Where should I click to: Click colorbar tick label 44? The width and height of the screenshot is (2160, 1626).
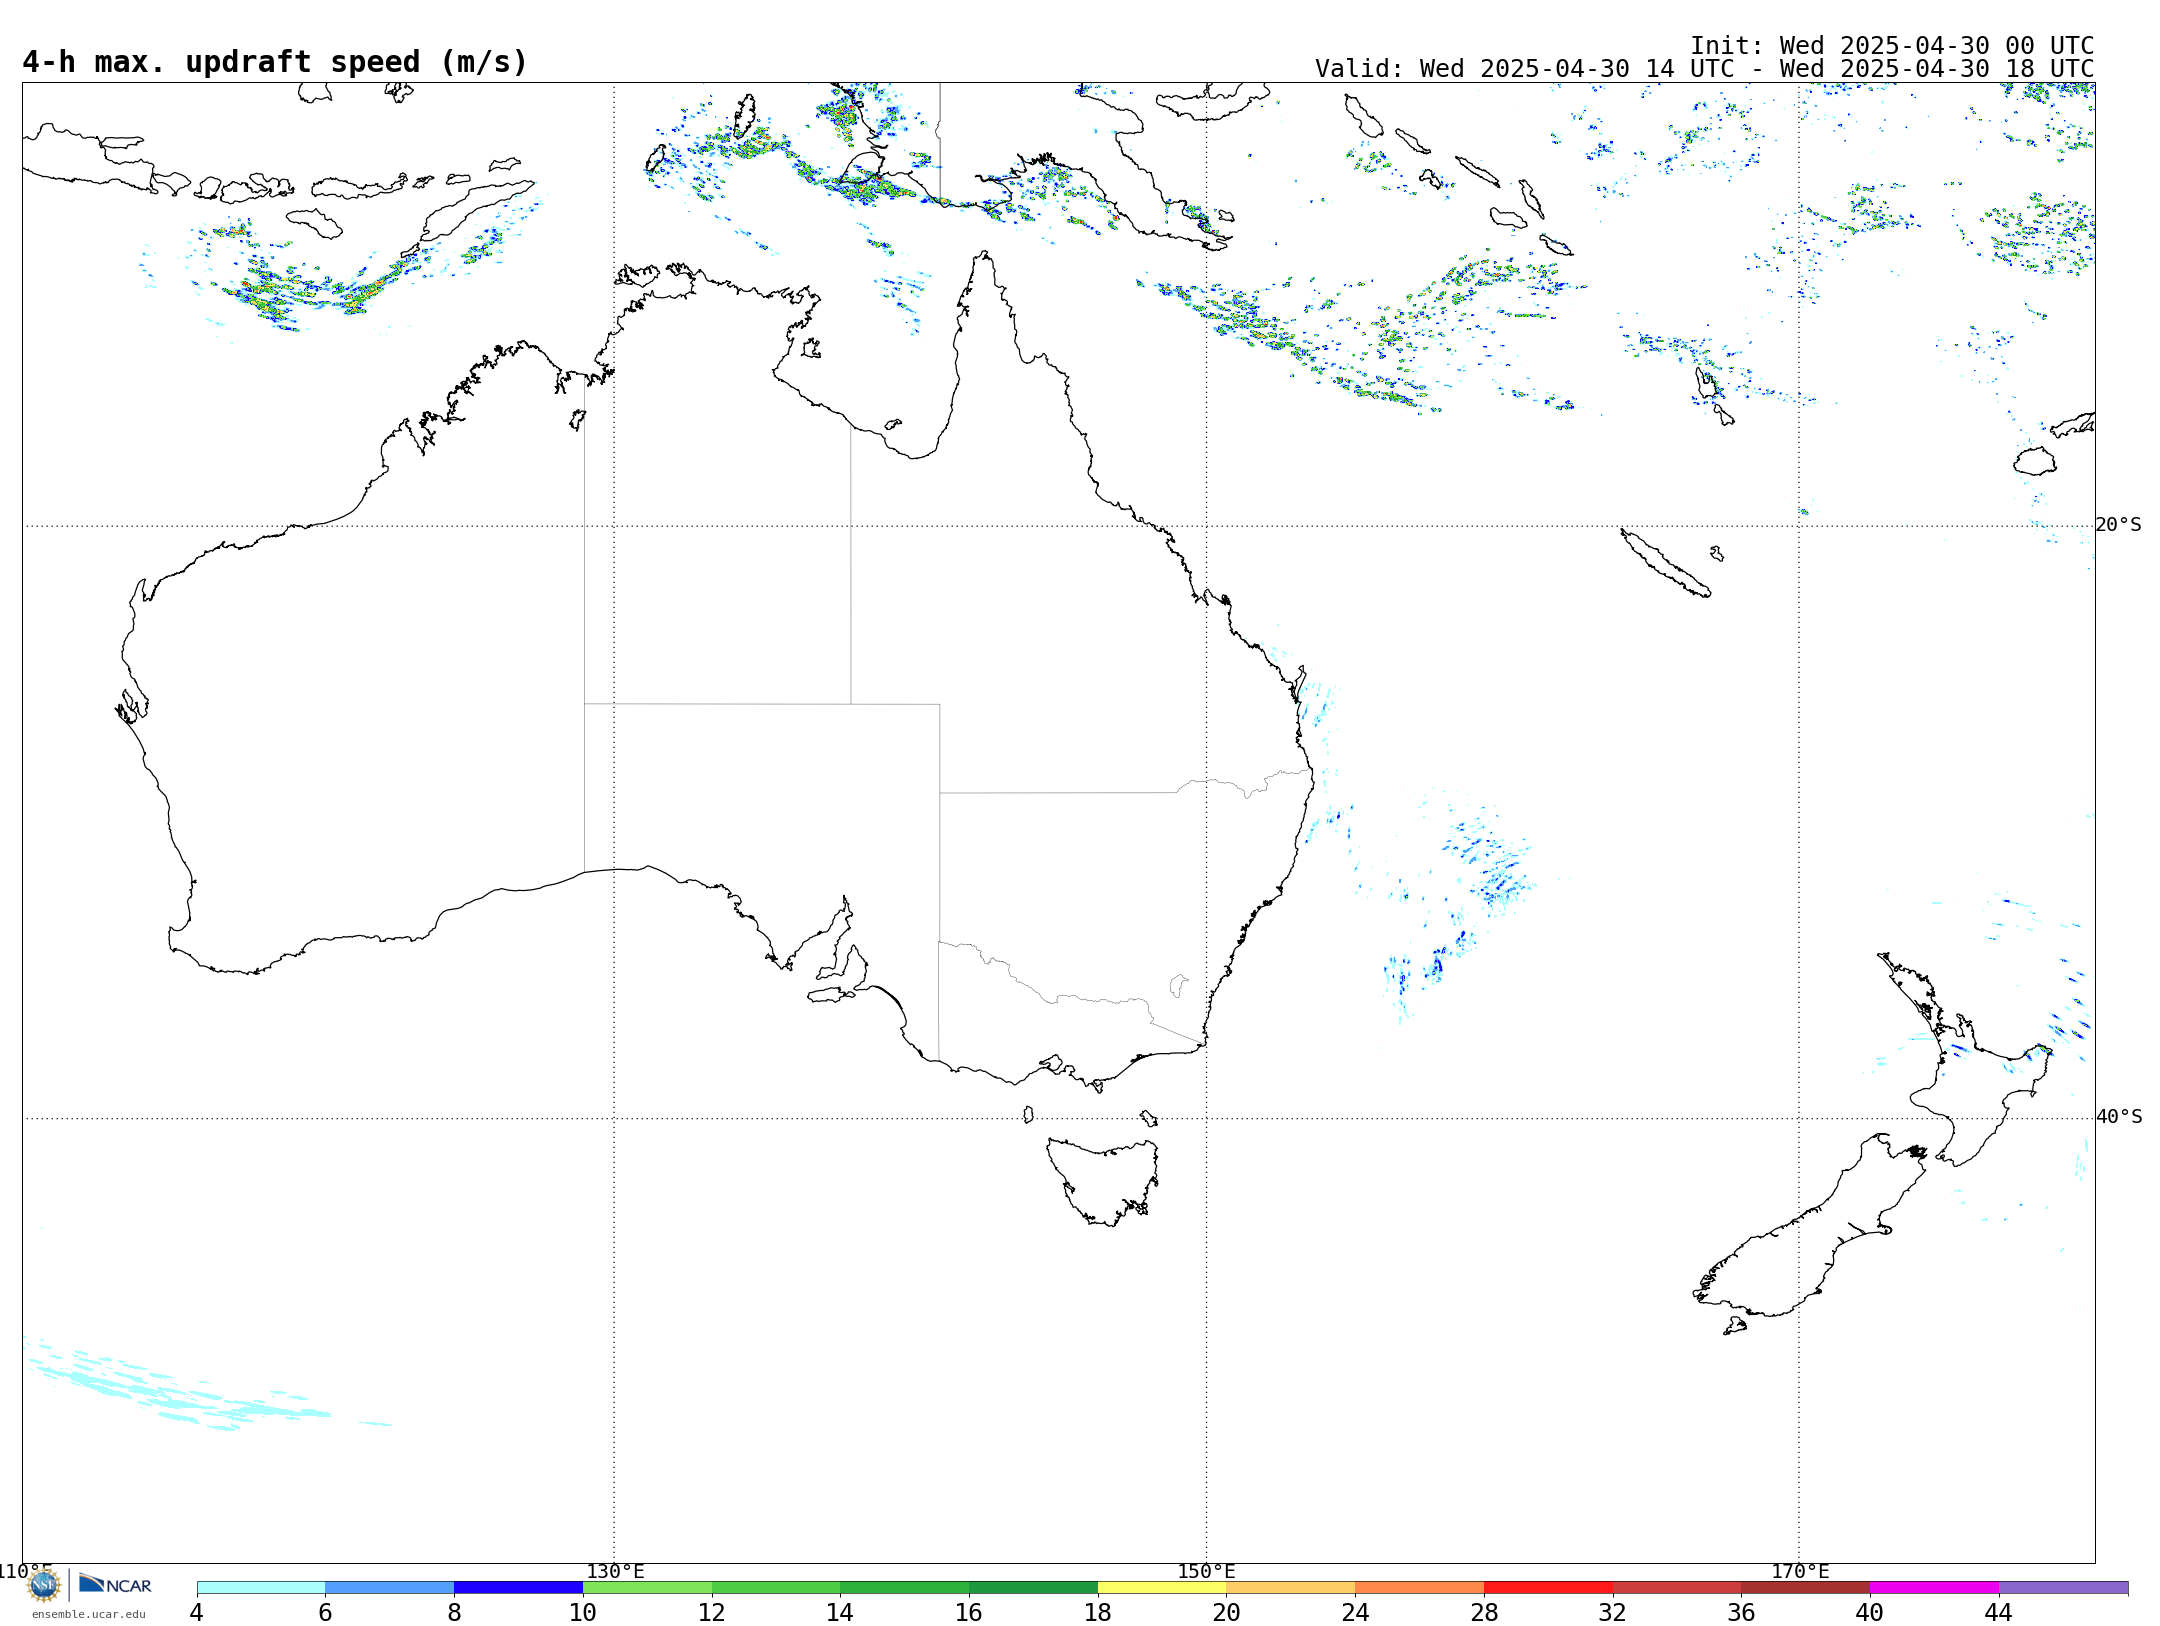tap(1998, 1613)
